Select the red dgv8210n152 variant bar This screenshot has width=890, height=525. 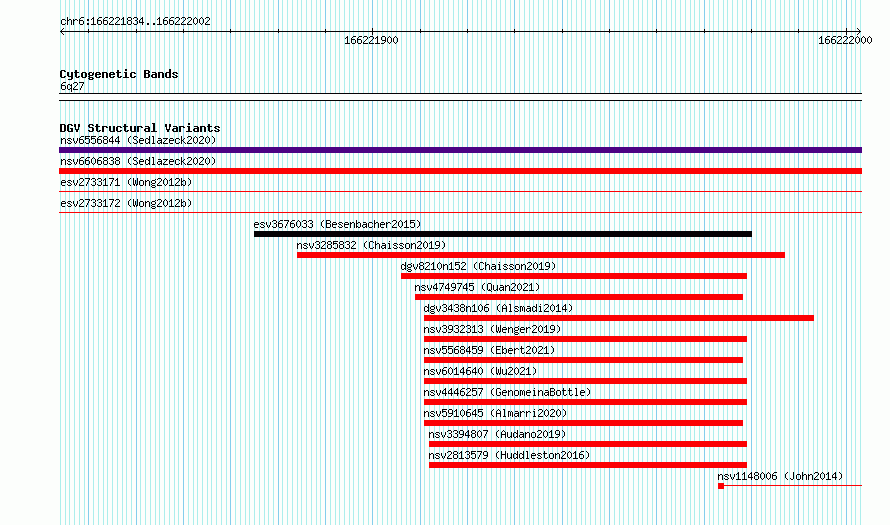tap(574, 276)
